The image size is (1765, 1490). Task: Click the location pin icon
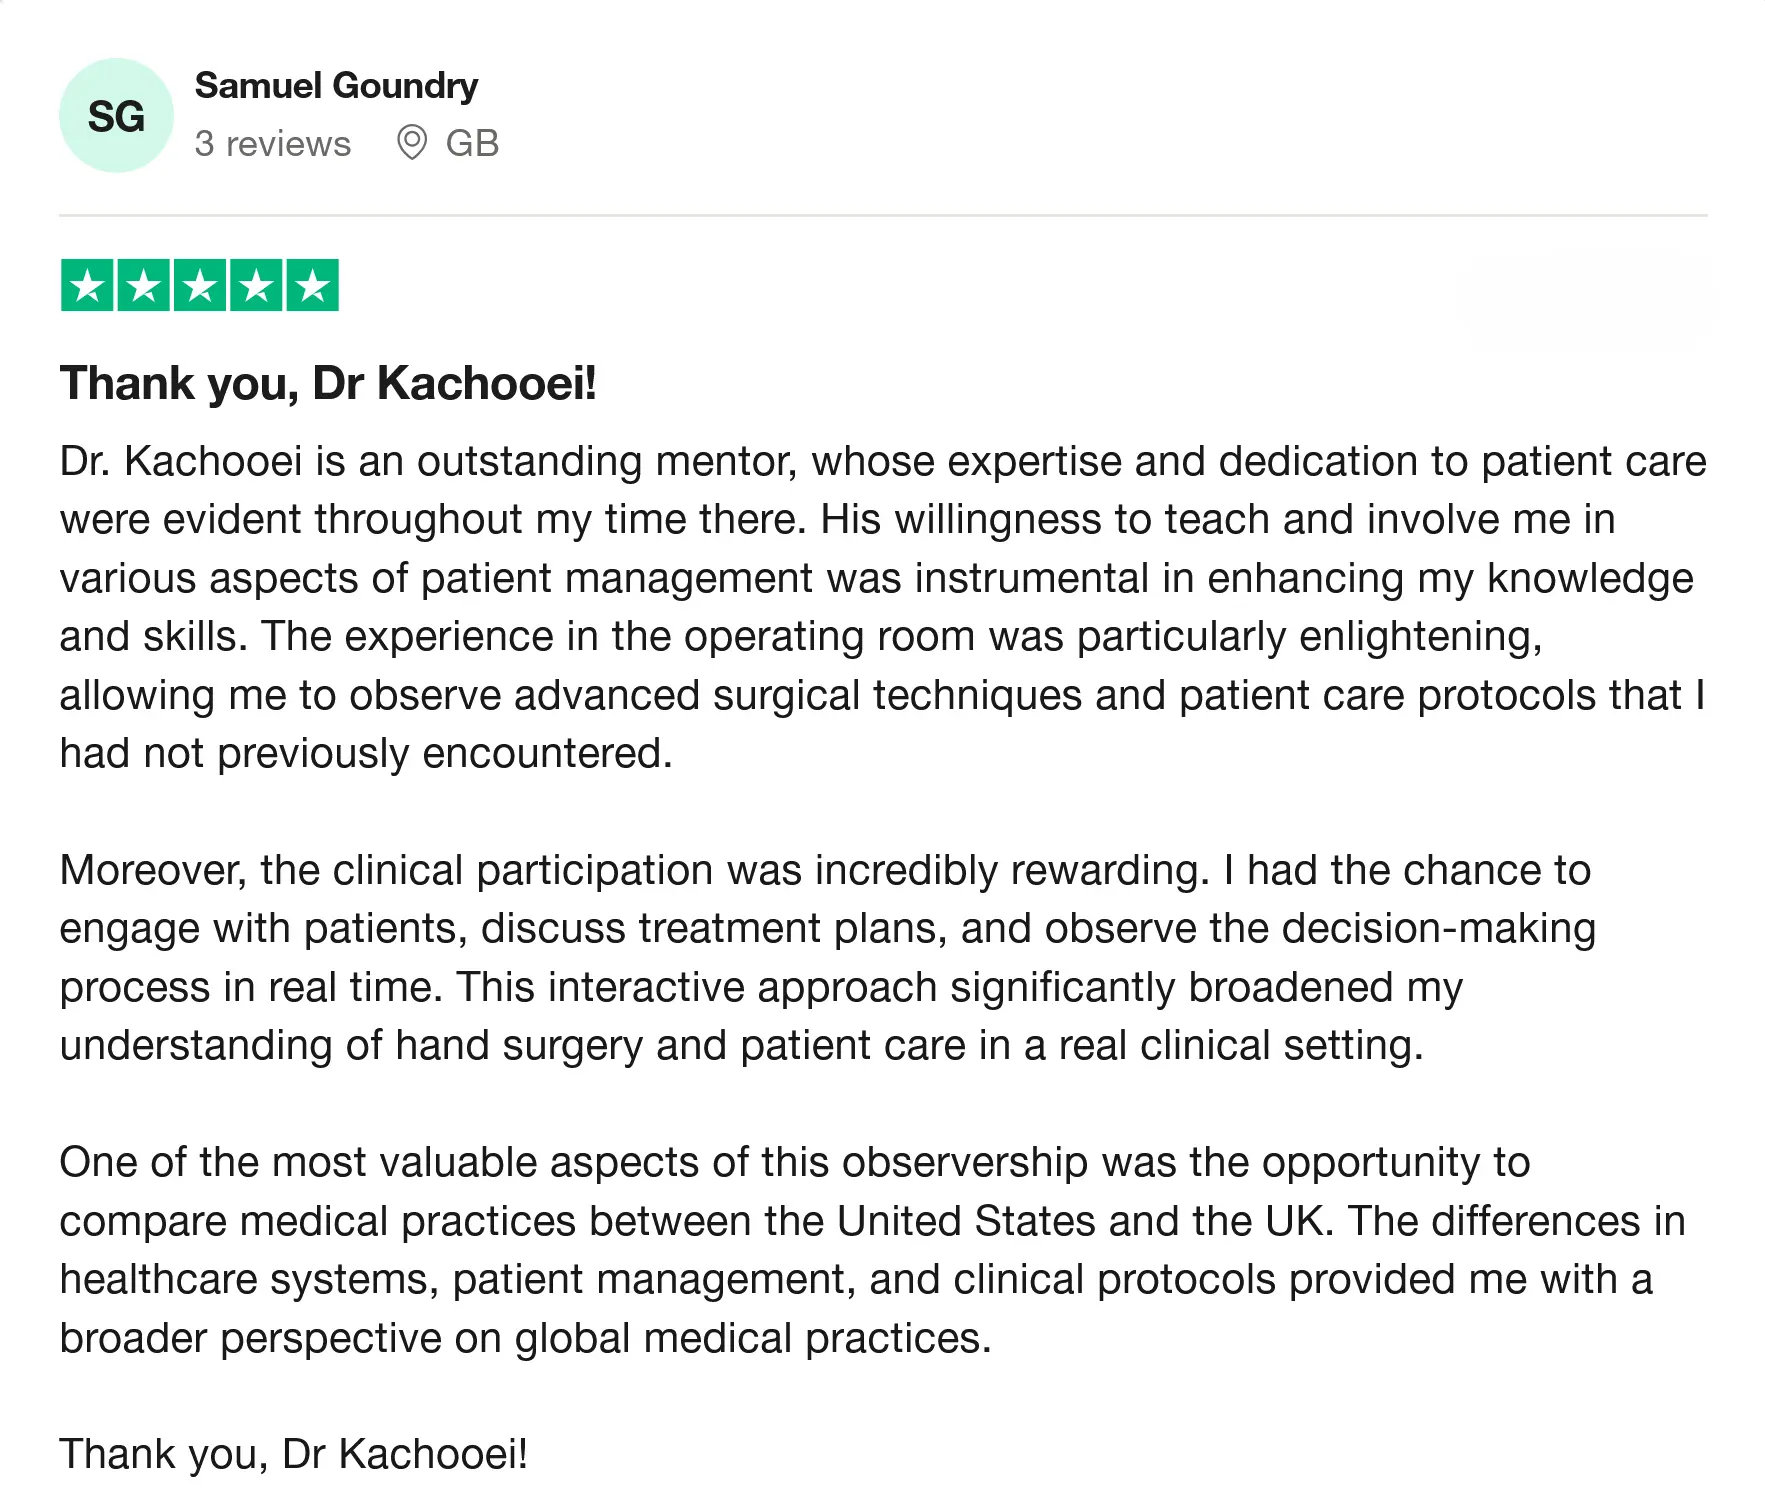tap(411, 143)
